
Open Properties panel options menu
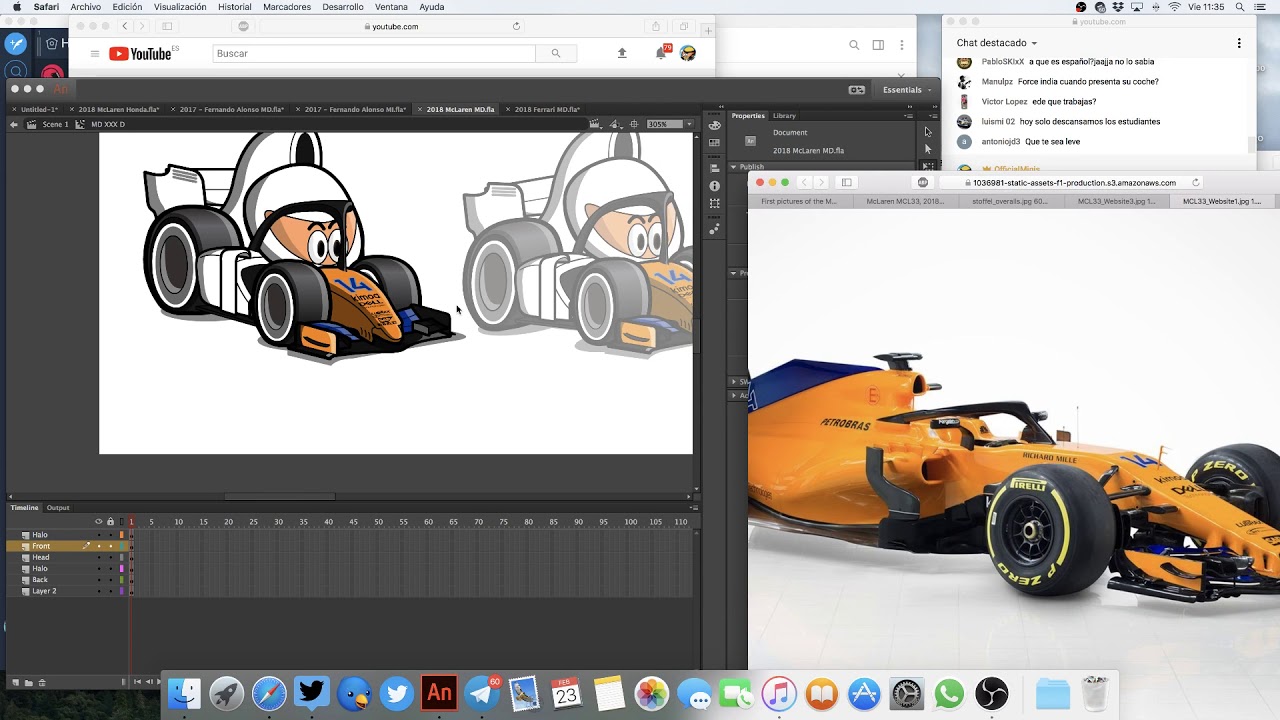(x=908, y=115)
